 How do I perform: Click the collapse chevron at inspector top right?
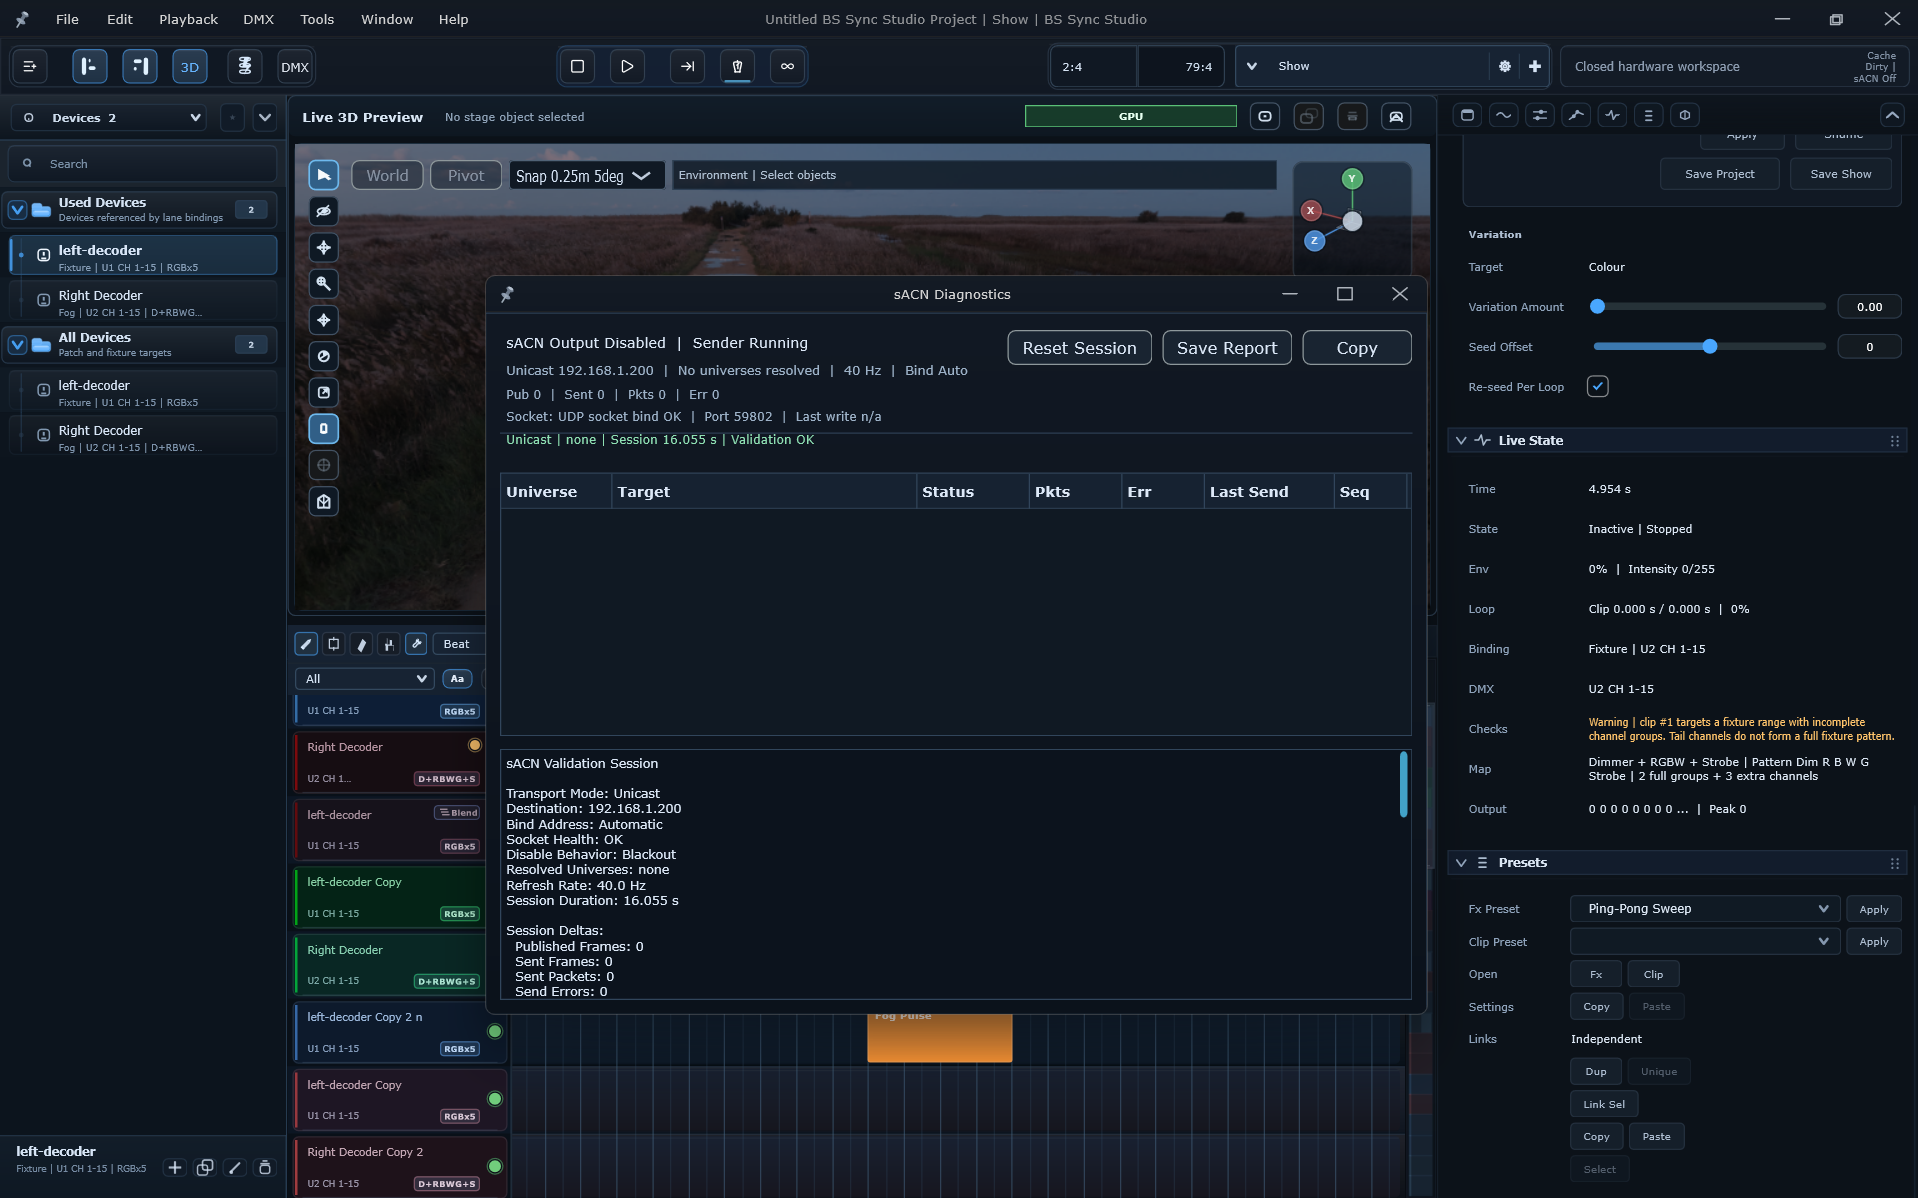(1892, 115)
